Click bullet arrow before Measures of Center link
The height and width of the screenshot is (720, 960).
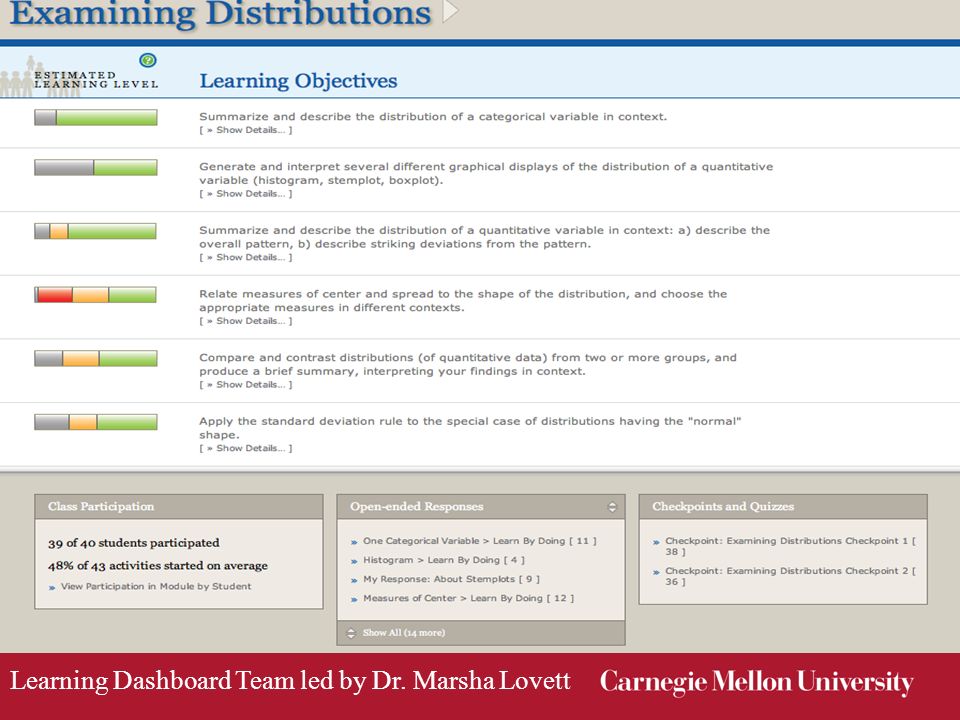pyautogui.click(x=354, y=599)
